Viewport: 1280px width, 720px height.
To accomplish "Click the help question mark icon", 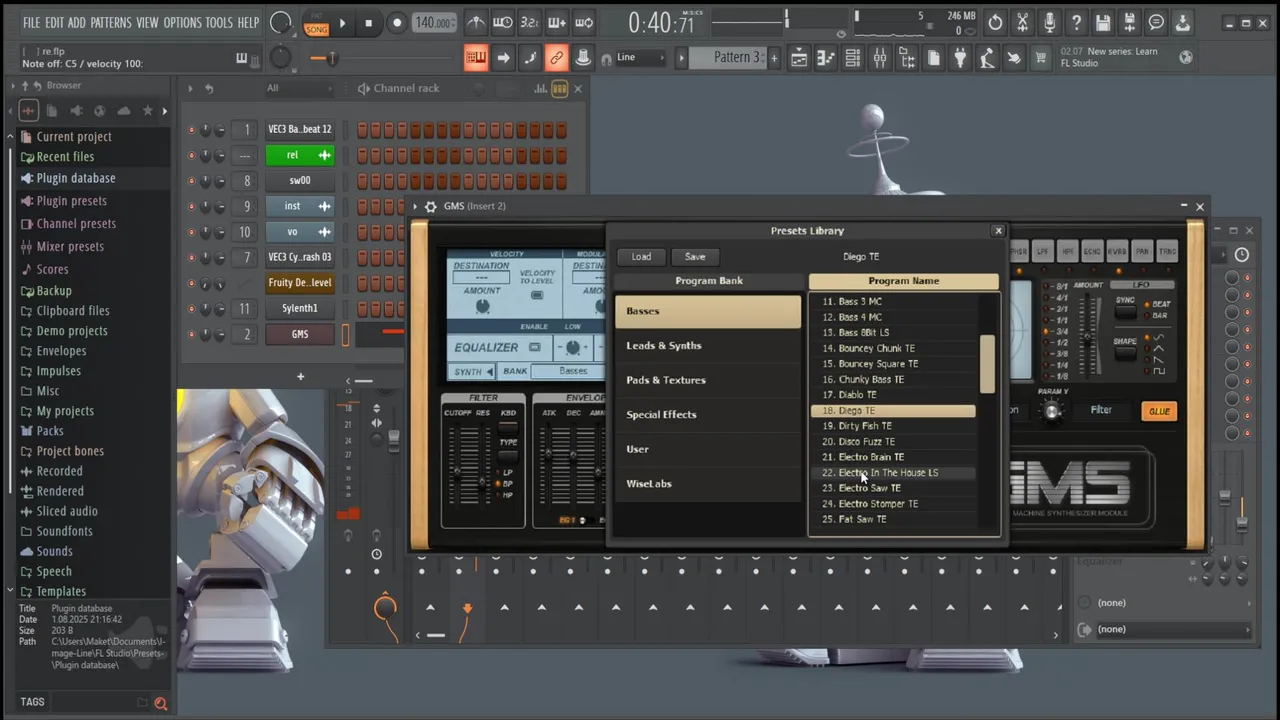I will (1076, 22).
